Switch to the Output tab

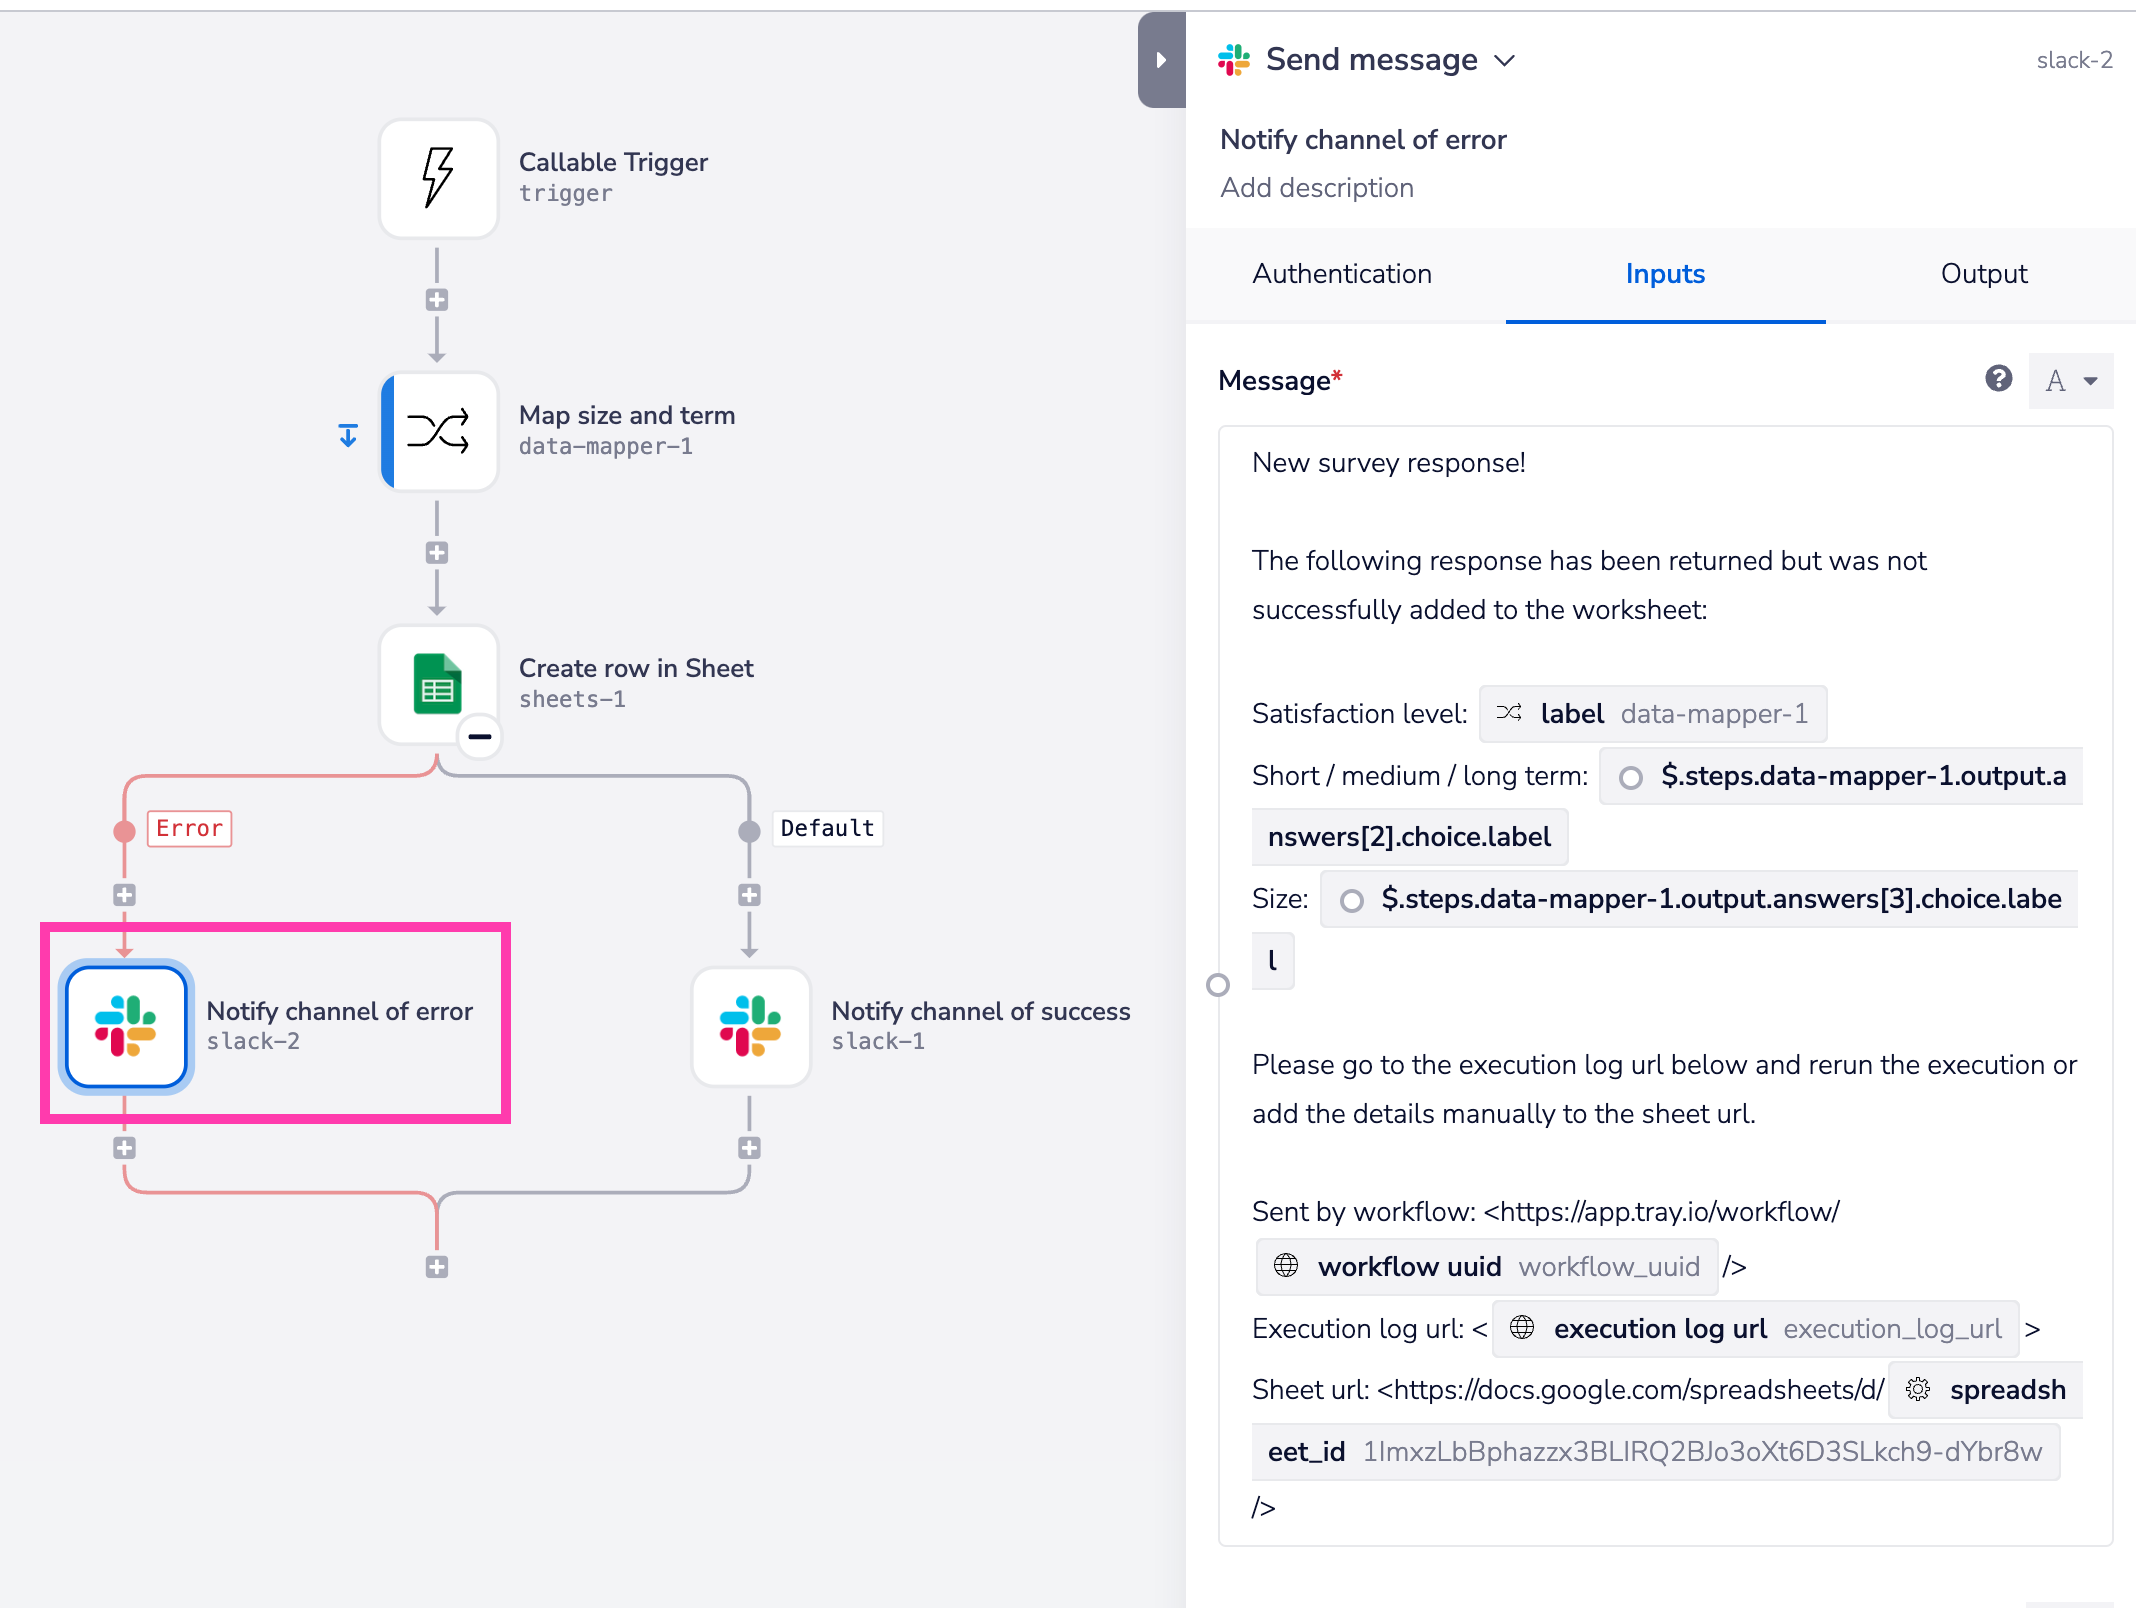tap(1983, 274)
